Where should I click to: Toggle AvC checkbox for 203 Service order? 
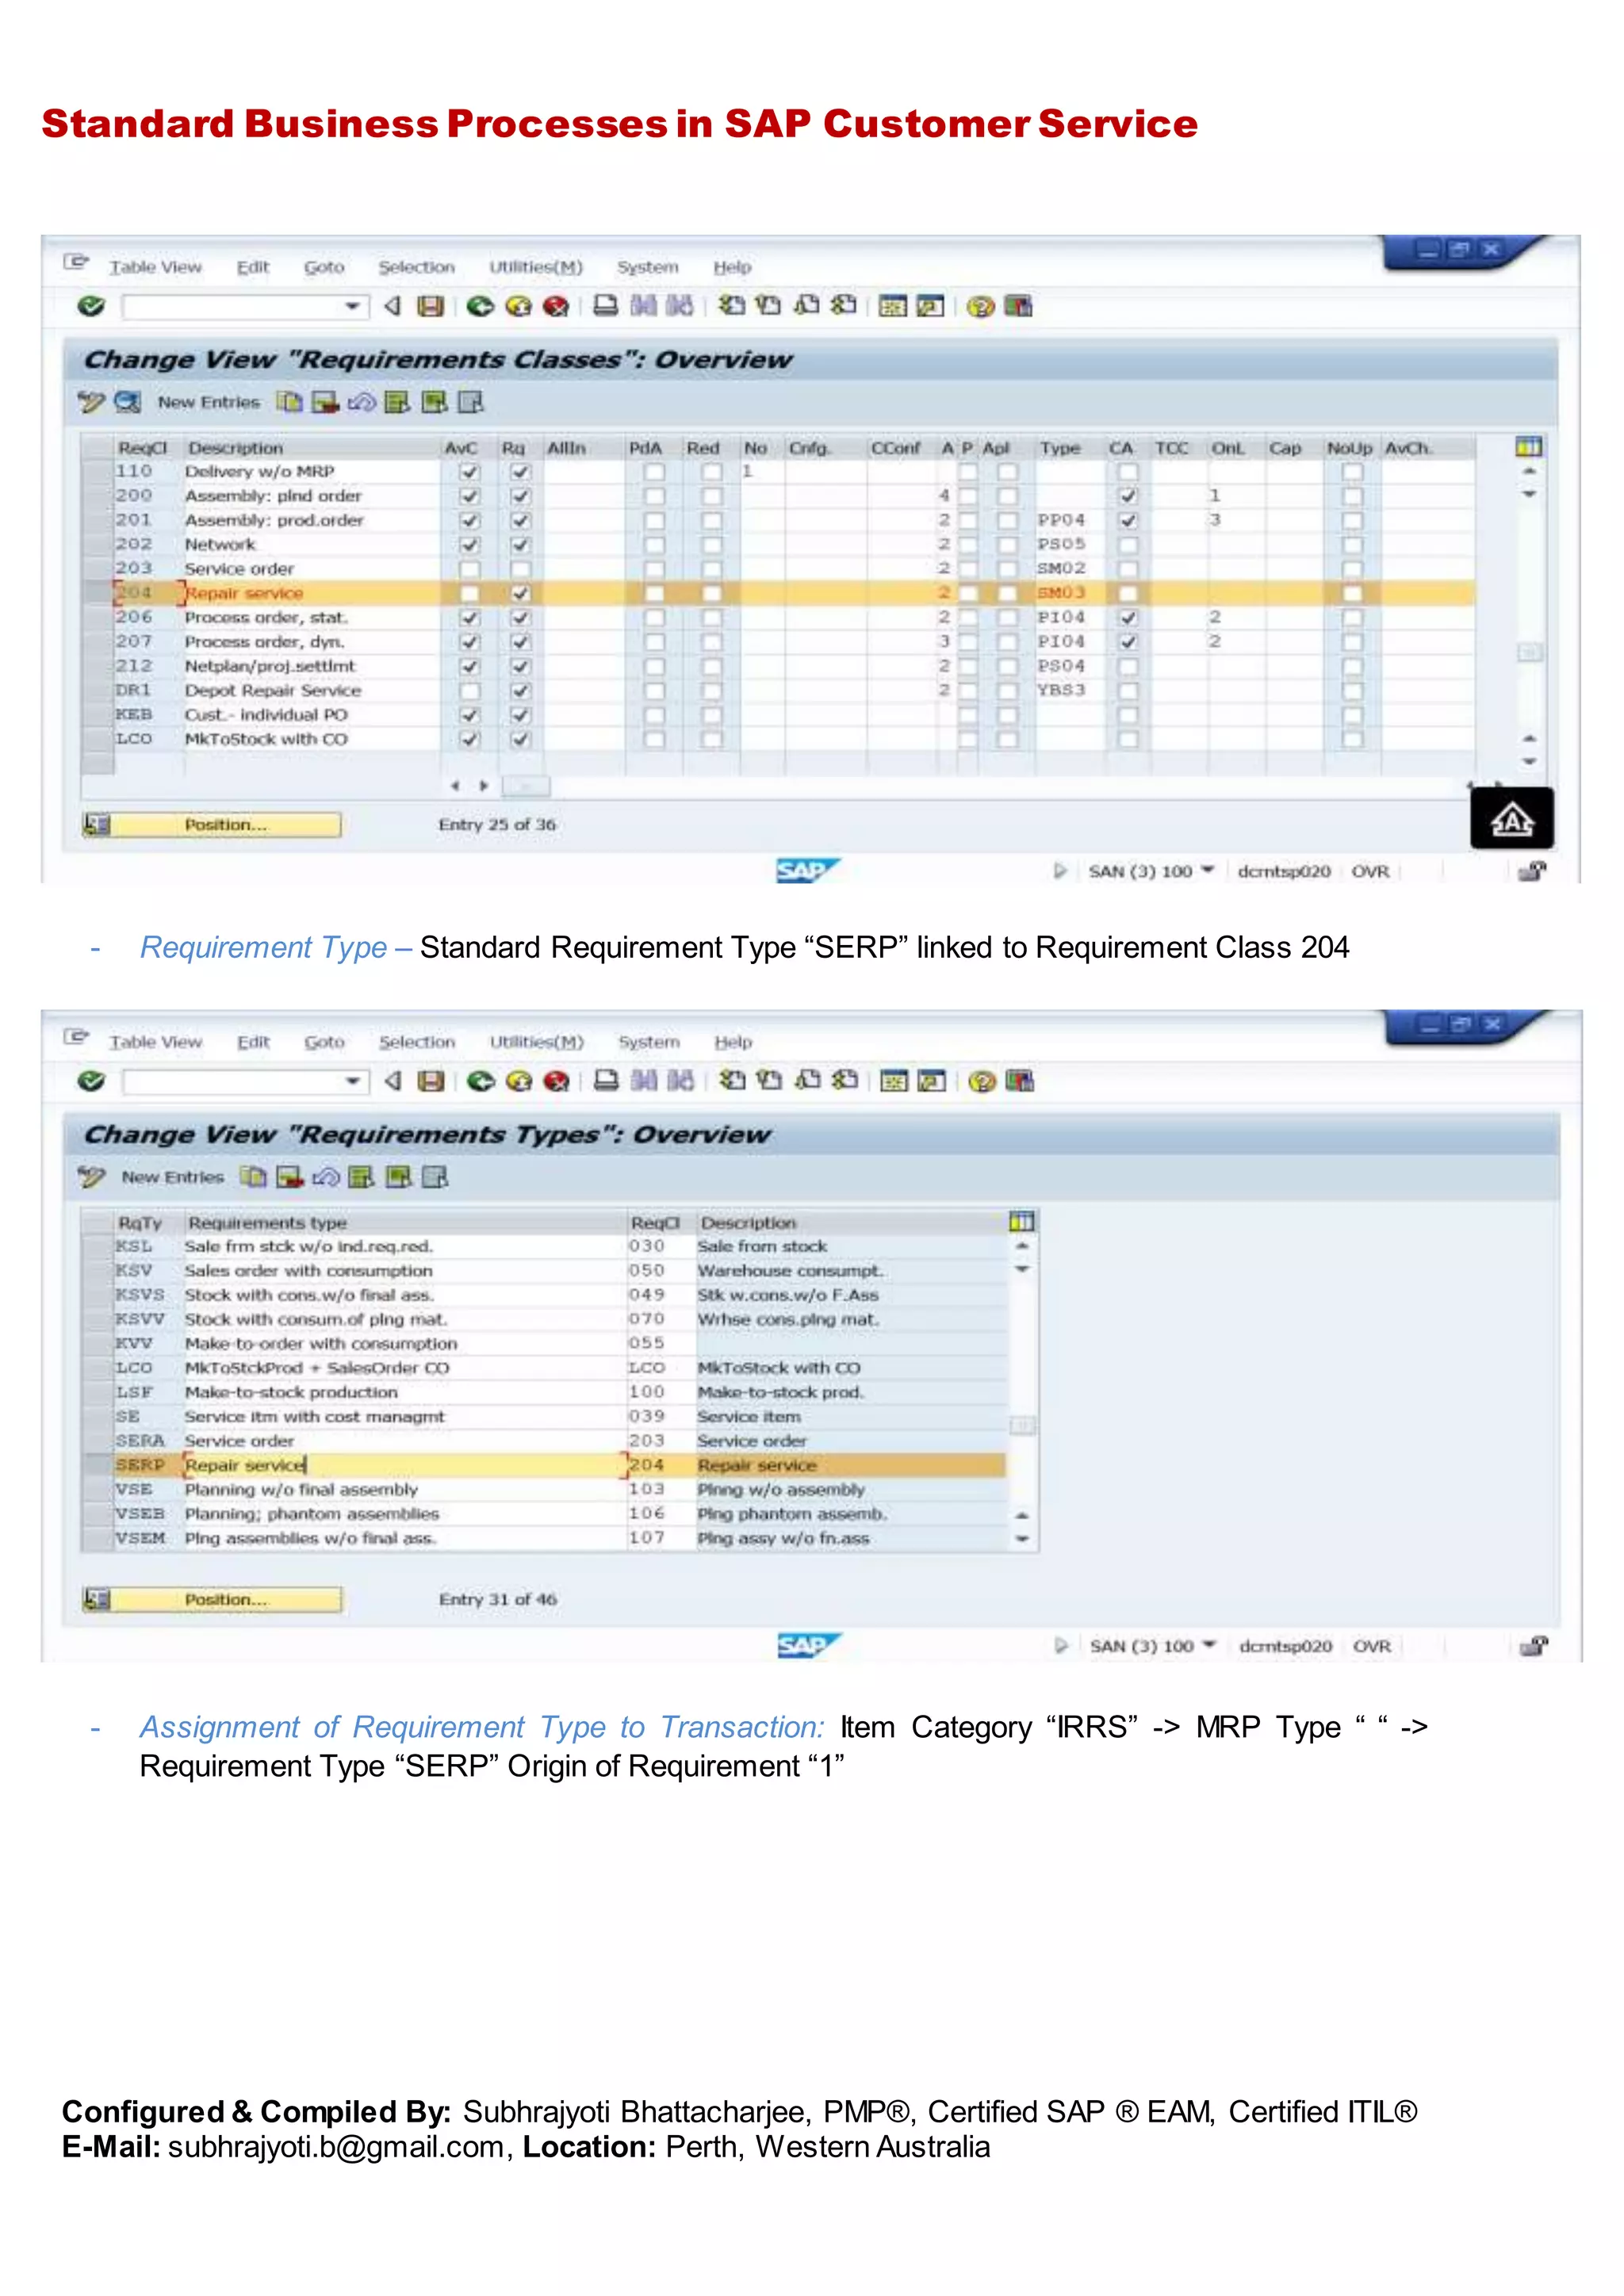pos(469,569)
